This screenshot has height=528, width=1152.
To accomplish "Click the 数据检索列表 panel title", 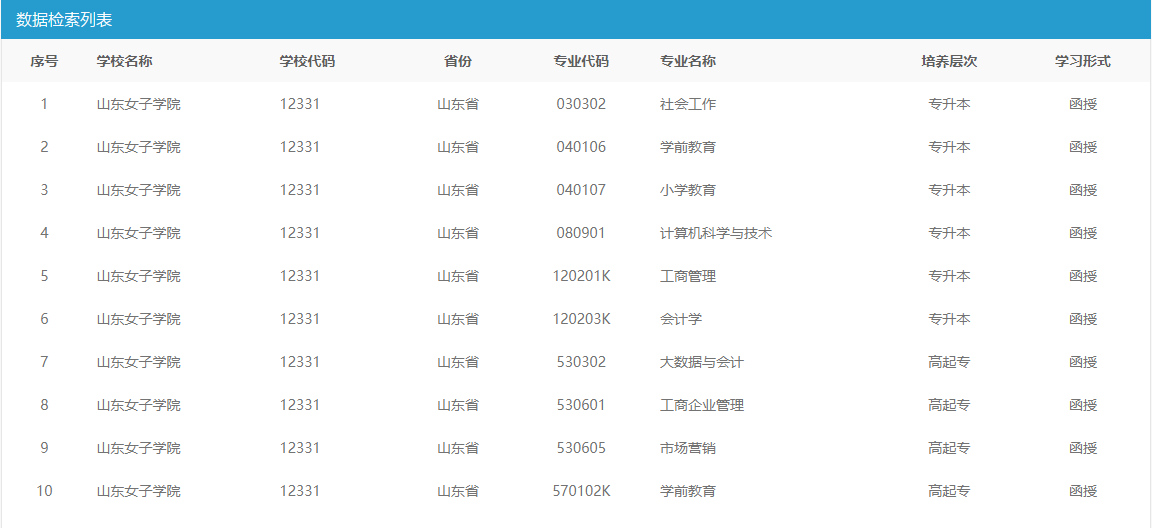I will [x=64, y=19].
